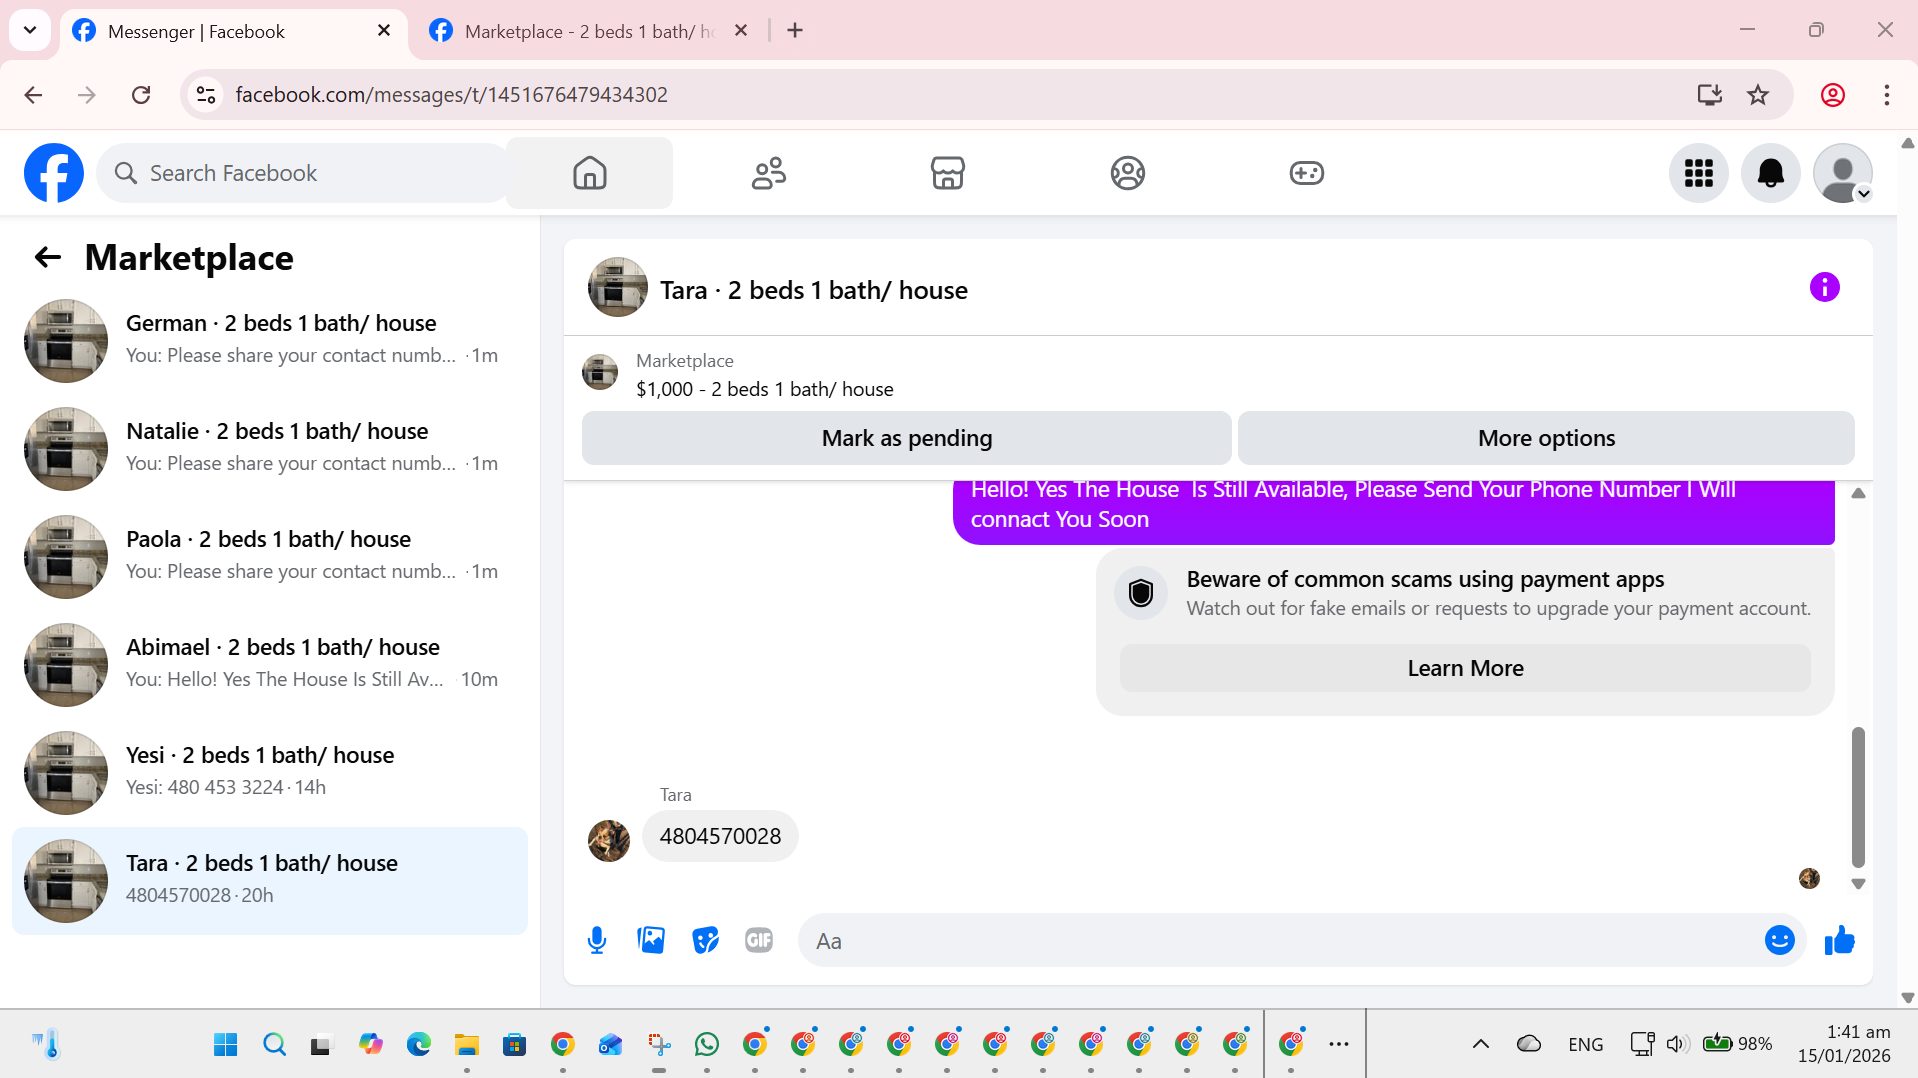
Task: Reload the page
Action: coord(141,95)
